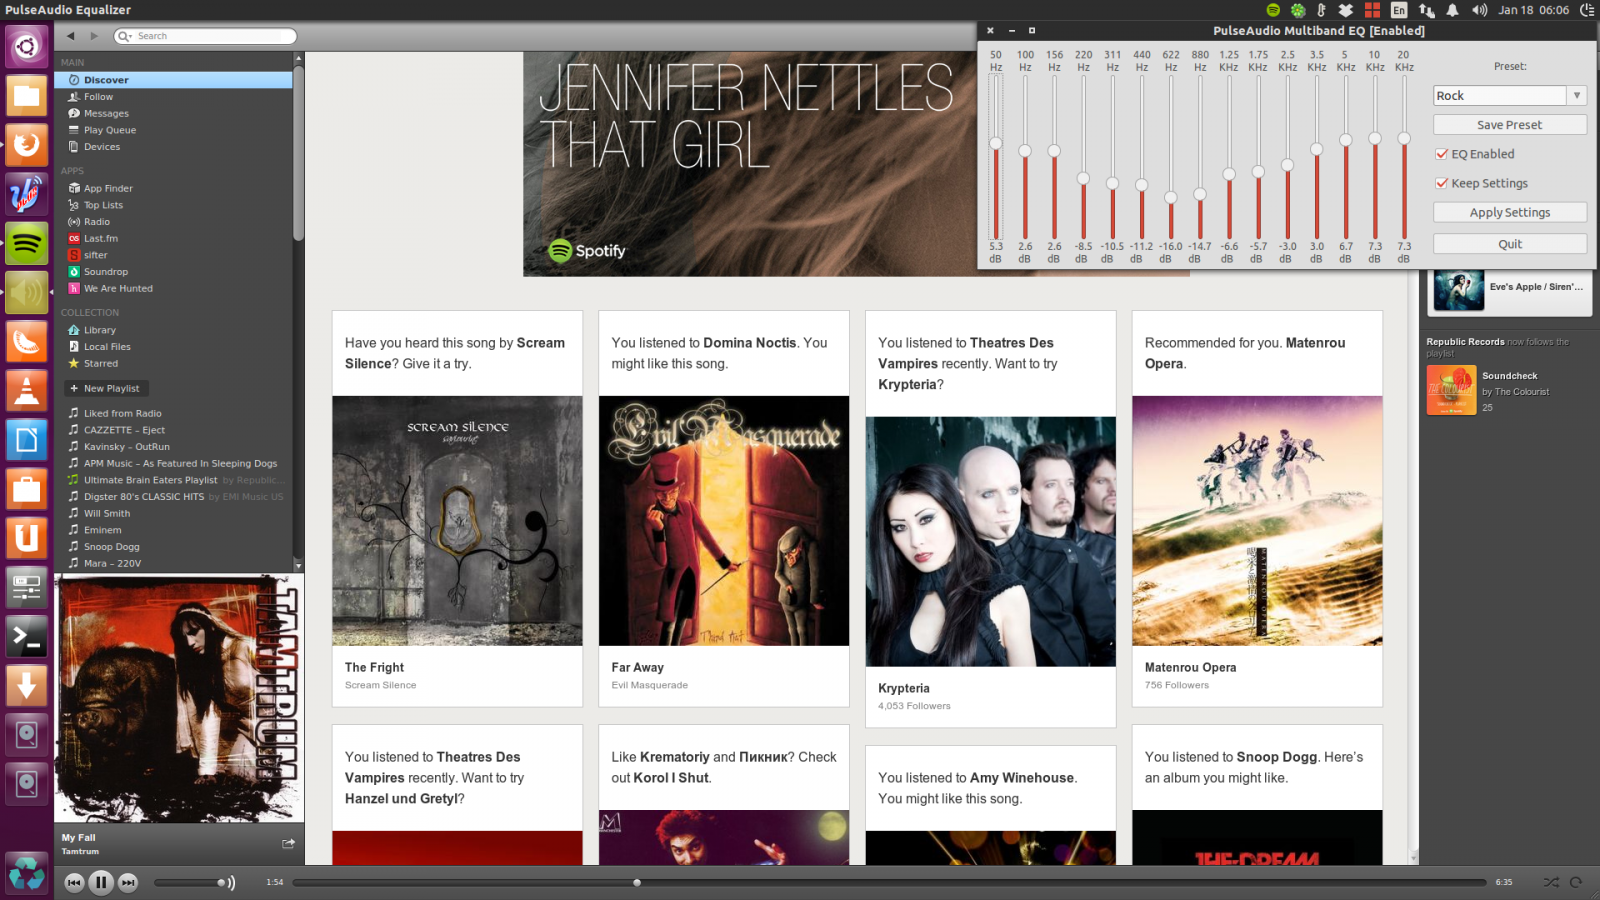Open the Terminal from the launcher
Image resolution: width=1600 pixels, height=900 pixels.
point(27,636)
